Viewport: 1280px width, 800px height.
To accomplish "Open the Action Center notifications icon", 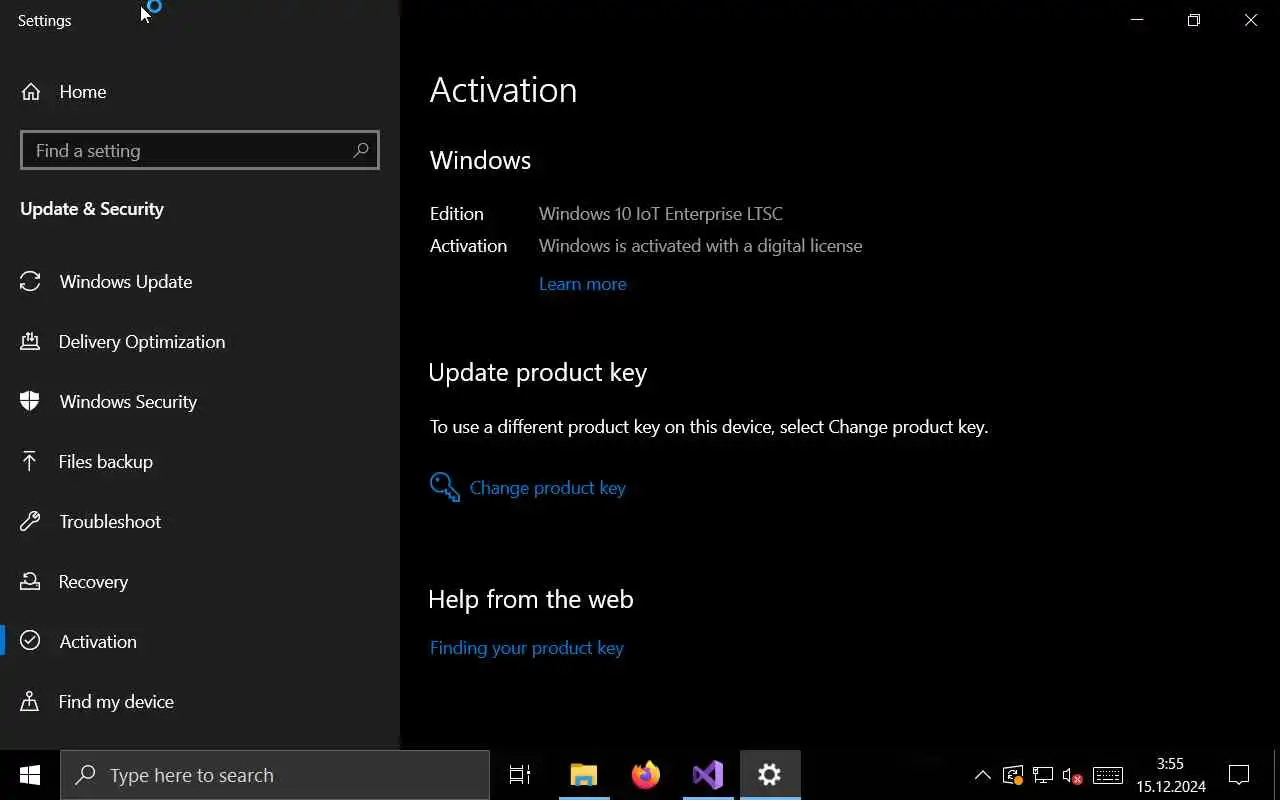I will (1239, 775).
